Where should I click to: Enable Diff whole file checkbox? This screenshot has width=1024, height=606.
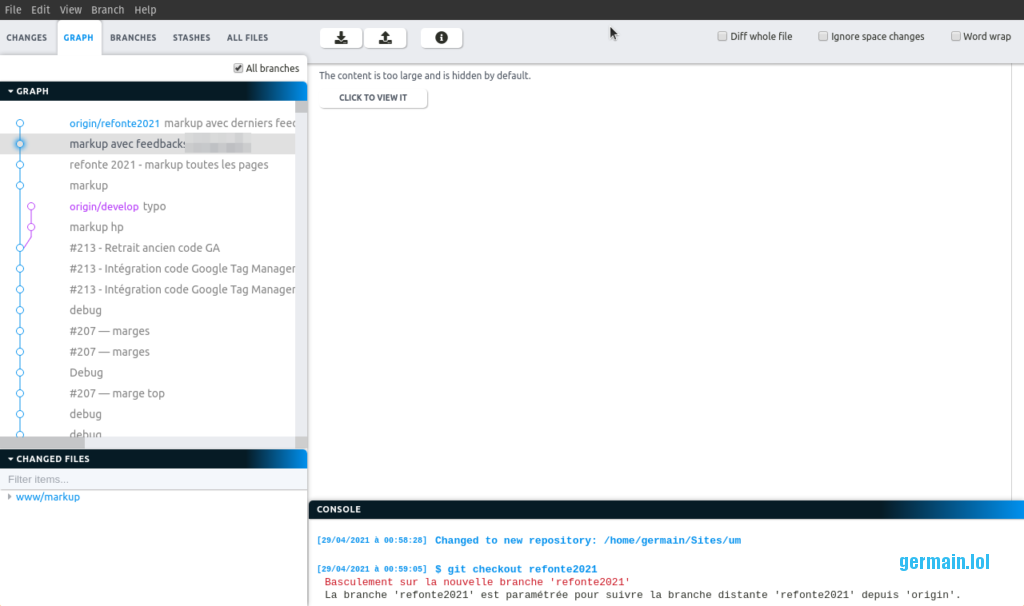(x=722, y=37)
